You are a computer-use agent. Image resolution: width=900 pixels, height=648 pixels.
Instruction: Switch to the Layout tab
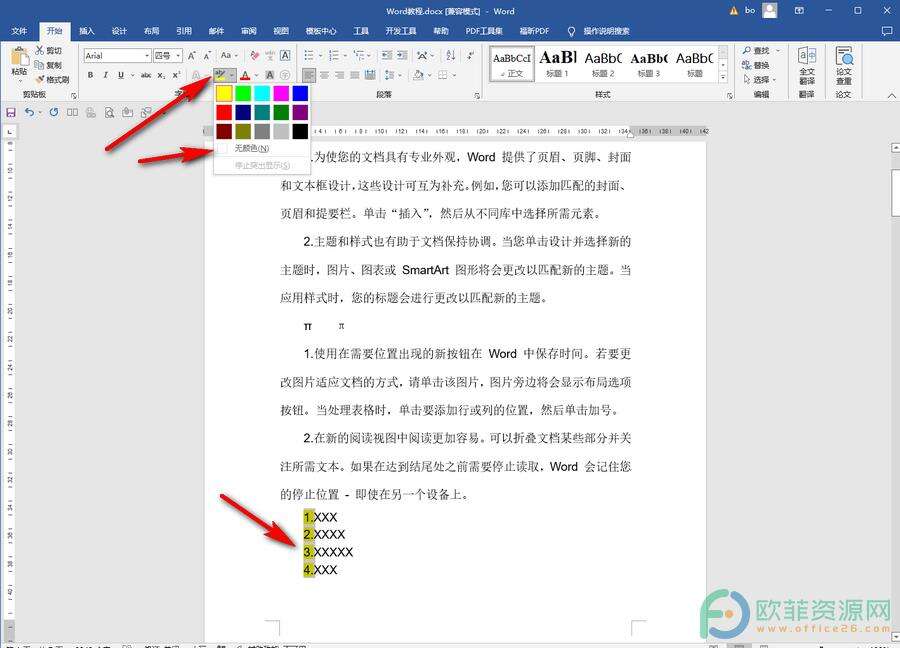pyautogui.click(x=152, y=31)
